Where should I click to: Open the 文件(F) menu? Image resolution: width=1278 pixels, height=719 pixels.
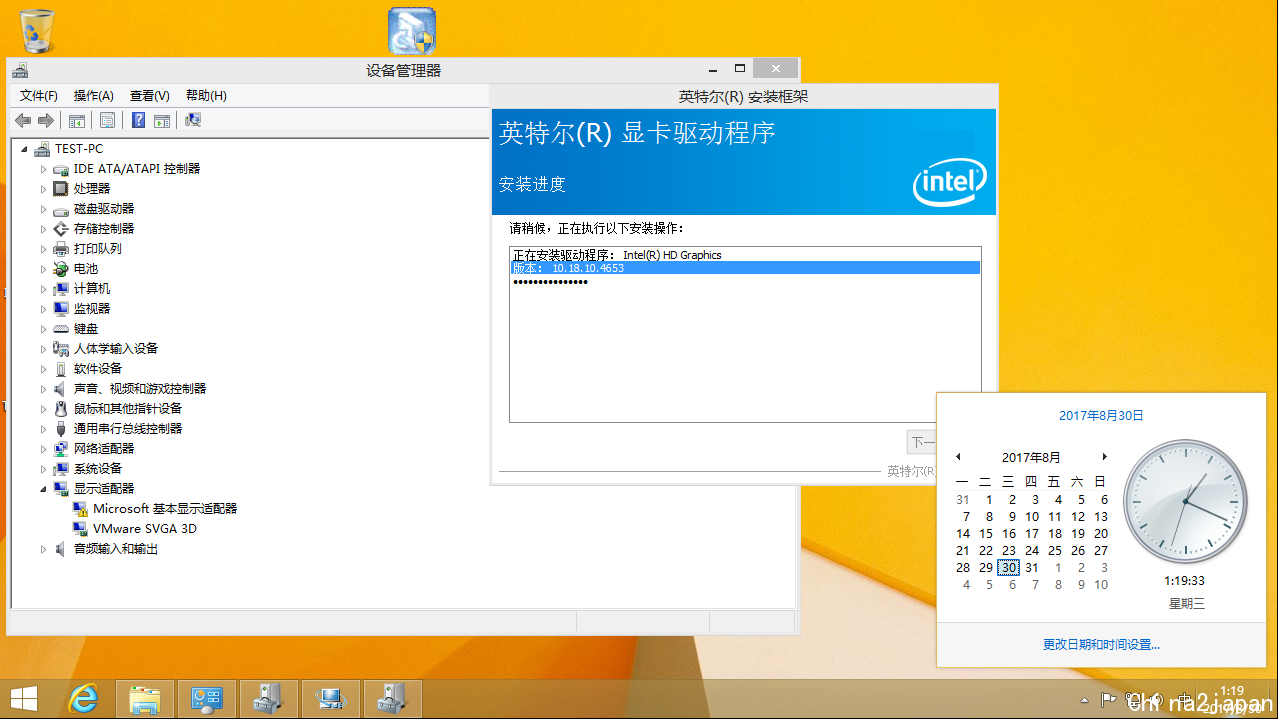pyautogui.click(x=39, y=96)
